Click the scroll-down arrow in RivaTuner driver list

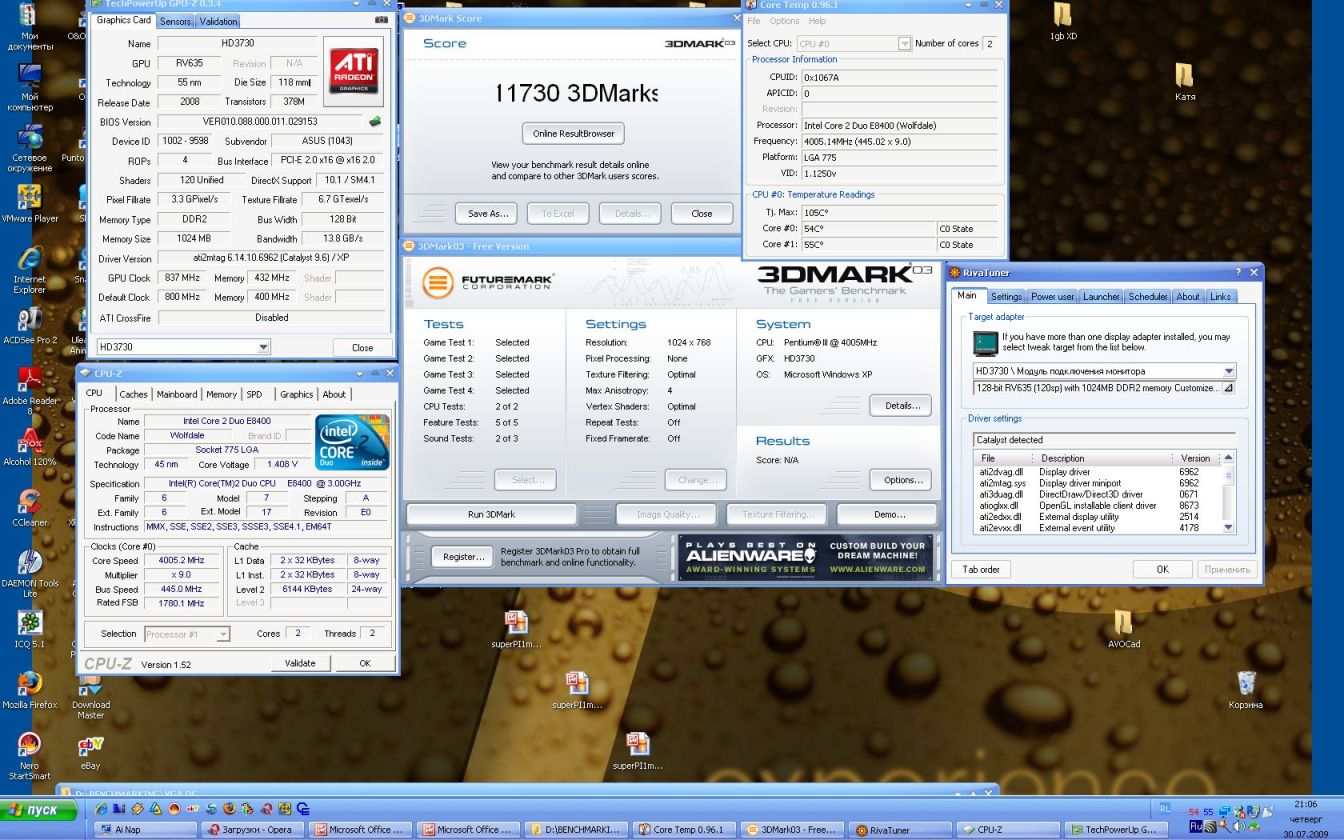pyautogui.click(x=1229, y=528)
